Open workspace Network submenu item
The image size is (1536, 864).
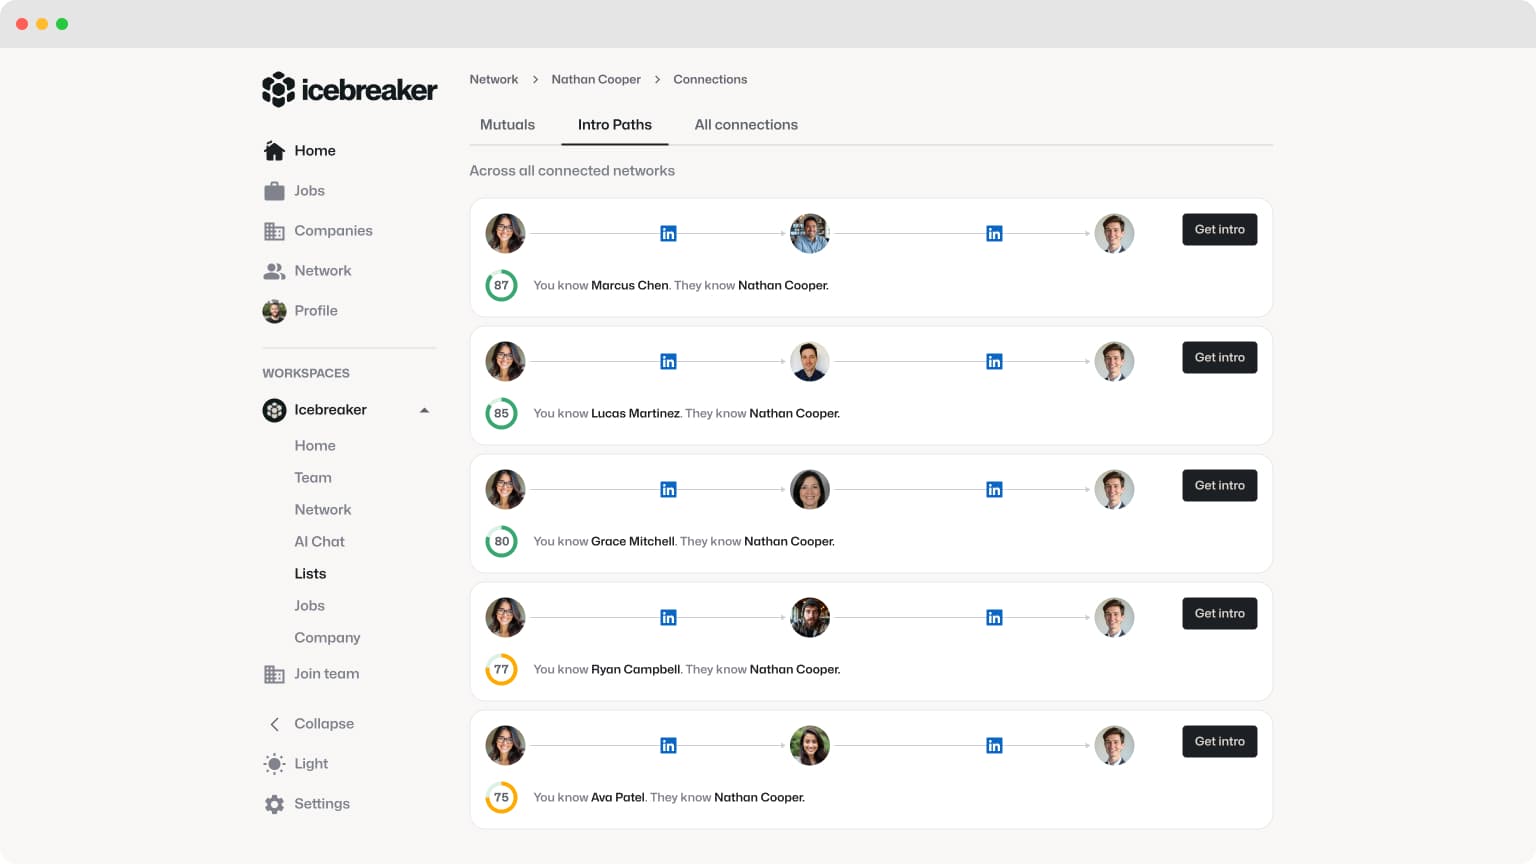pyautogui.click(x=323, y=510)
